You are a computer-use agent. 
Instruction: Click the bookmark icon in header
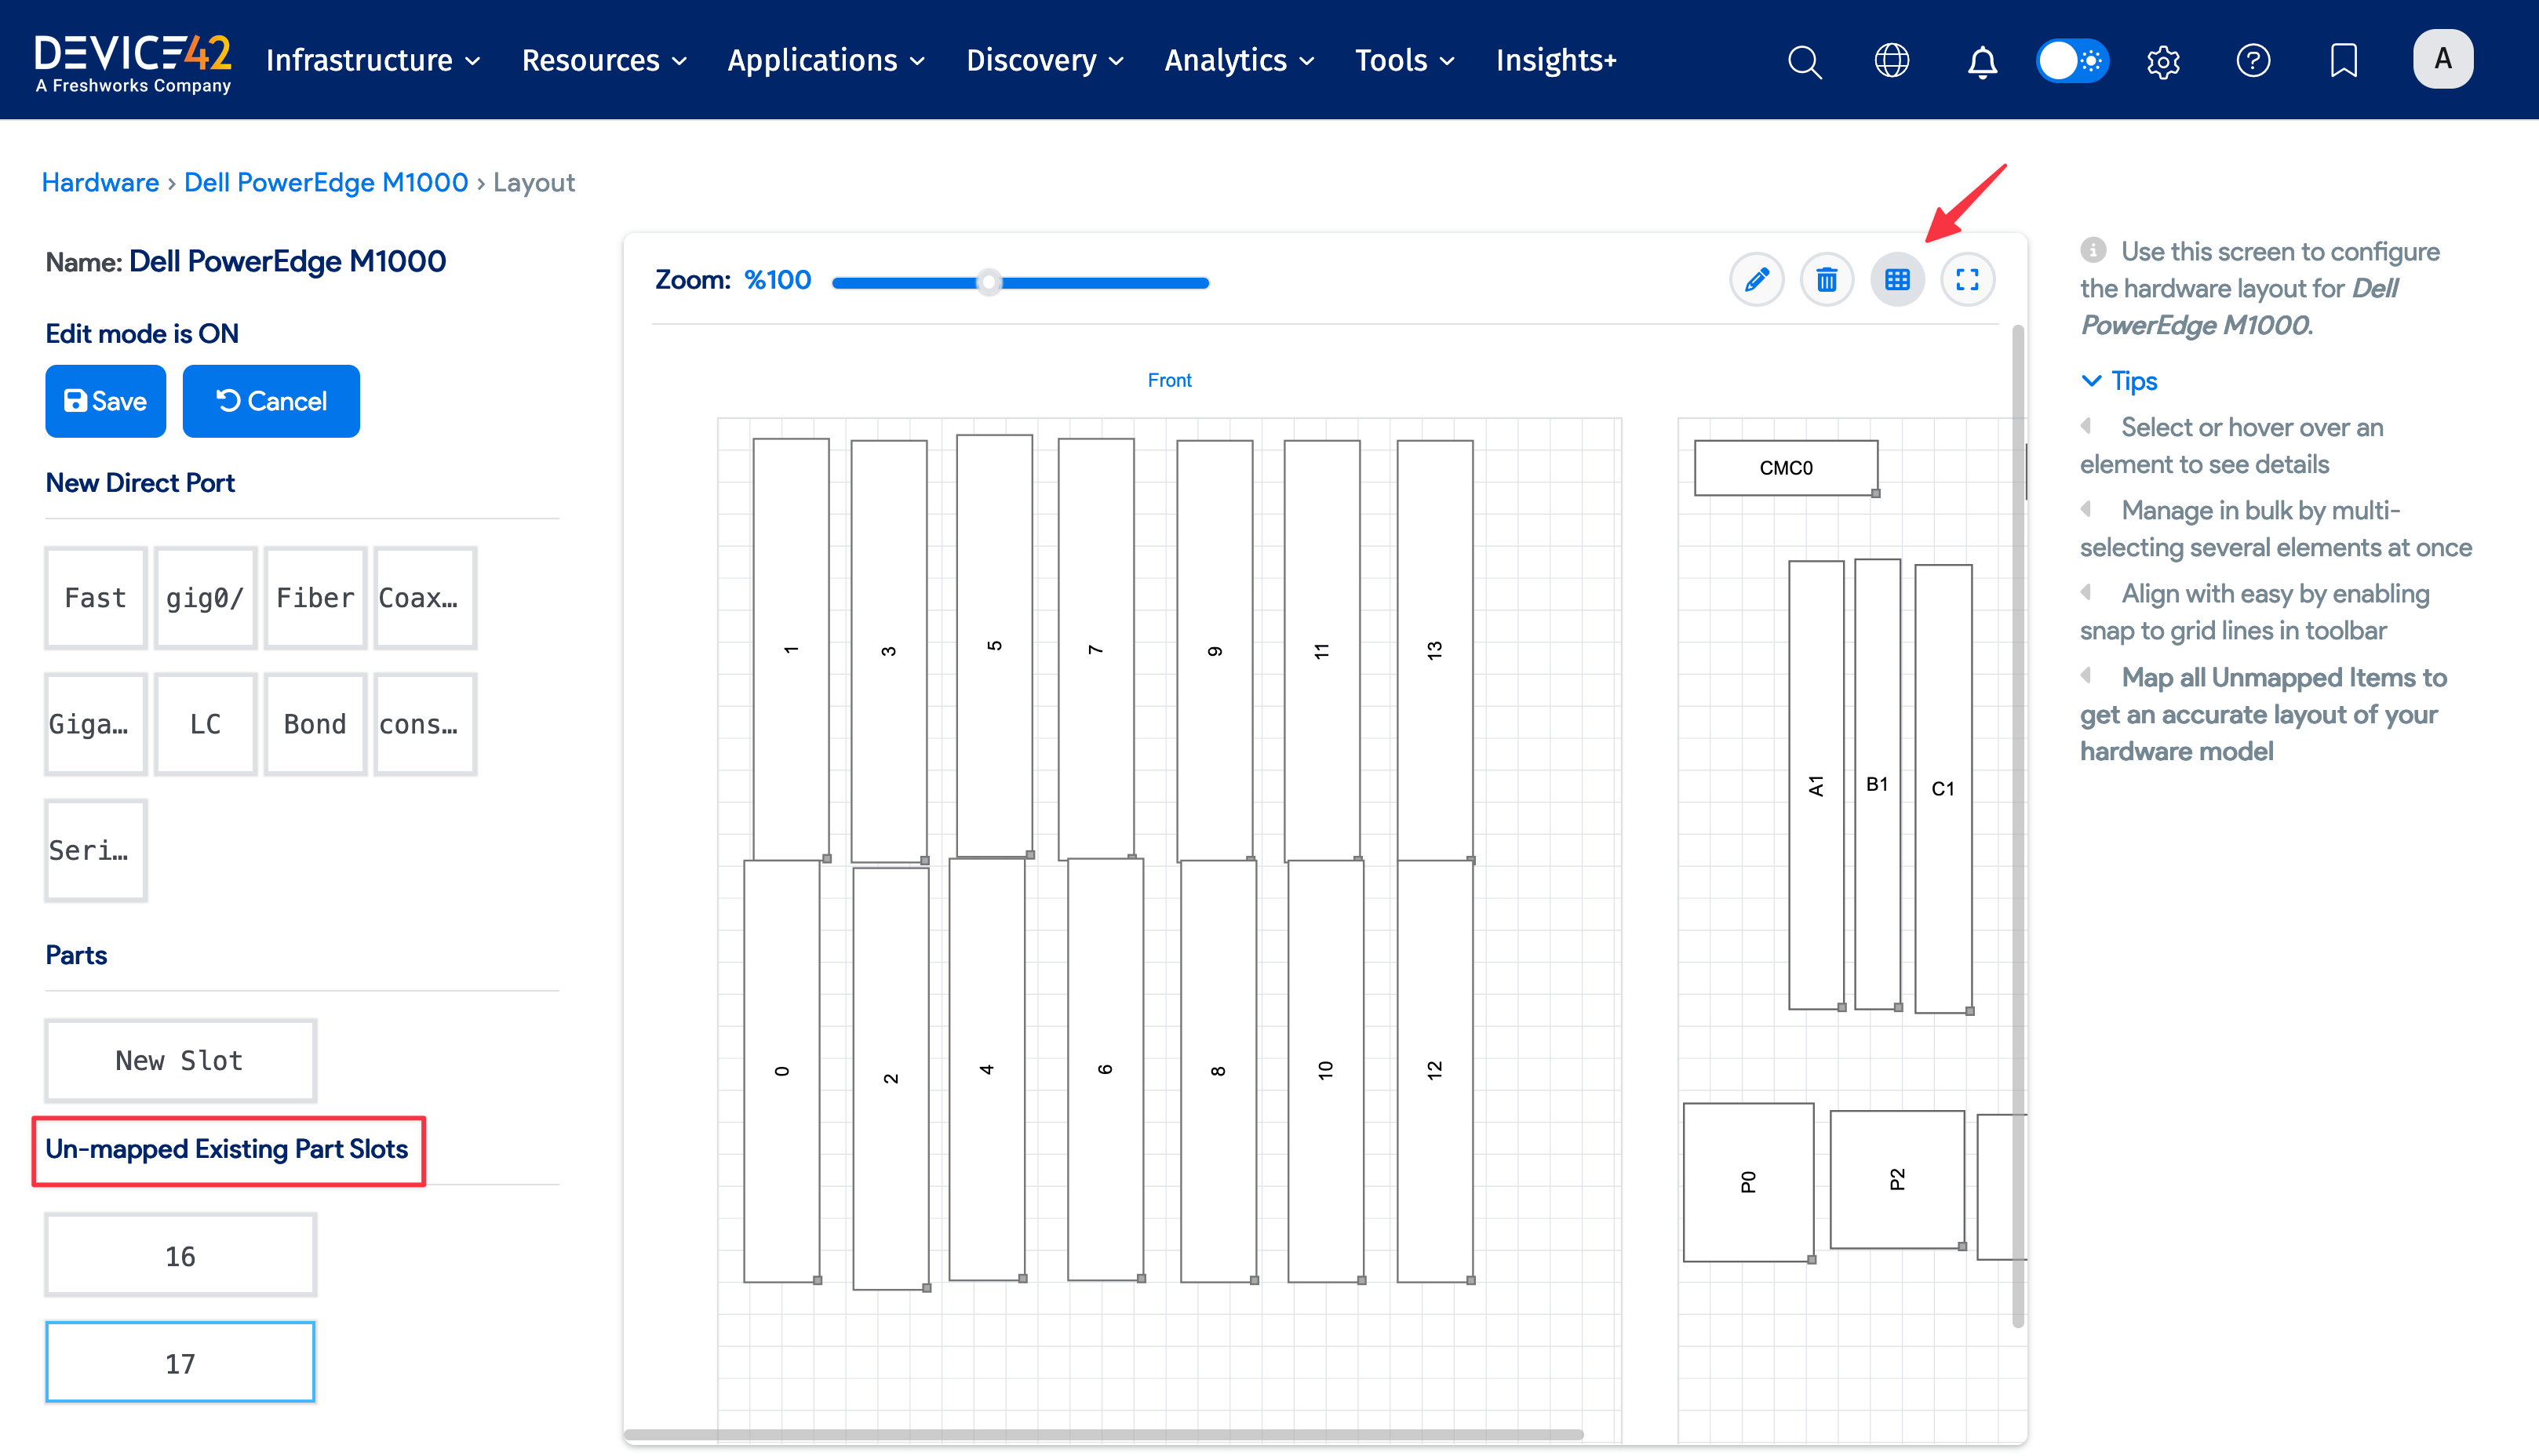tap(2343, 61)
